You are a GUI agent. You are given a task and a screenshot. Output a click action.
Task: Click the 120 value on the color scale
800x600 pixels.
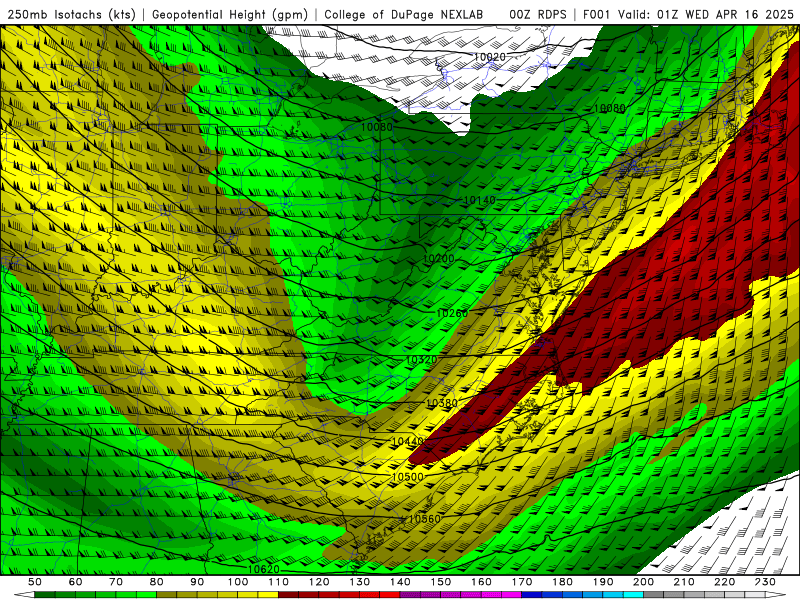tap(319, 582)
